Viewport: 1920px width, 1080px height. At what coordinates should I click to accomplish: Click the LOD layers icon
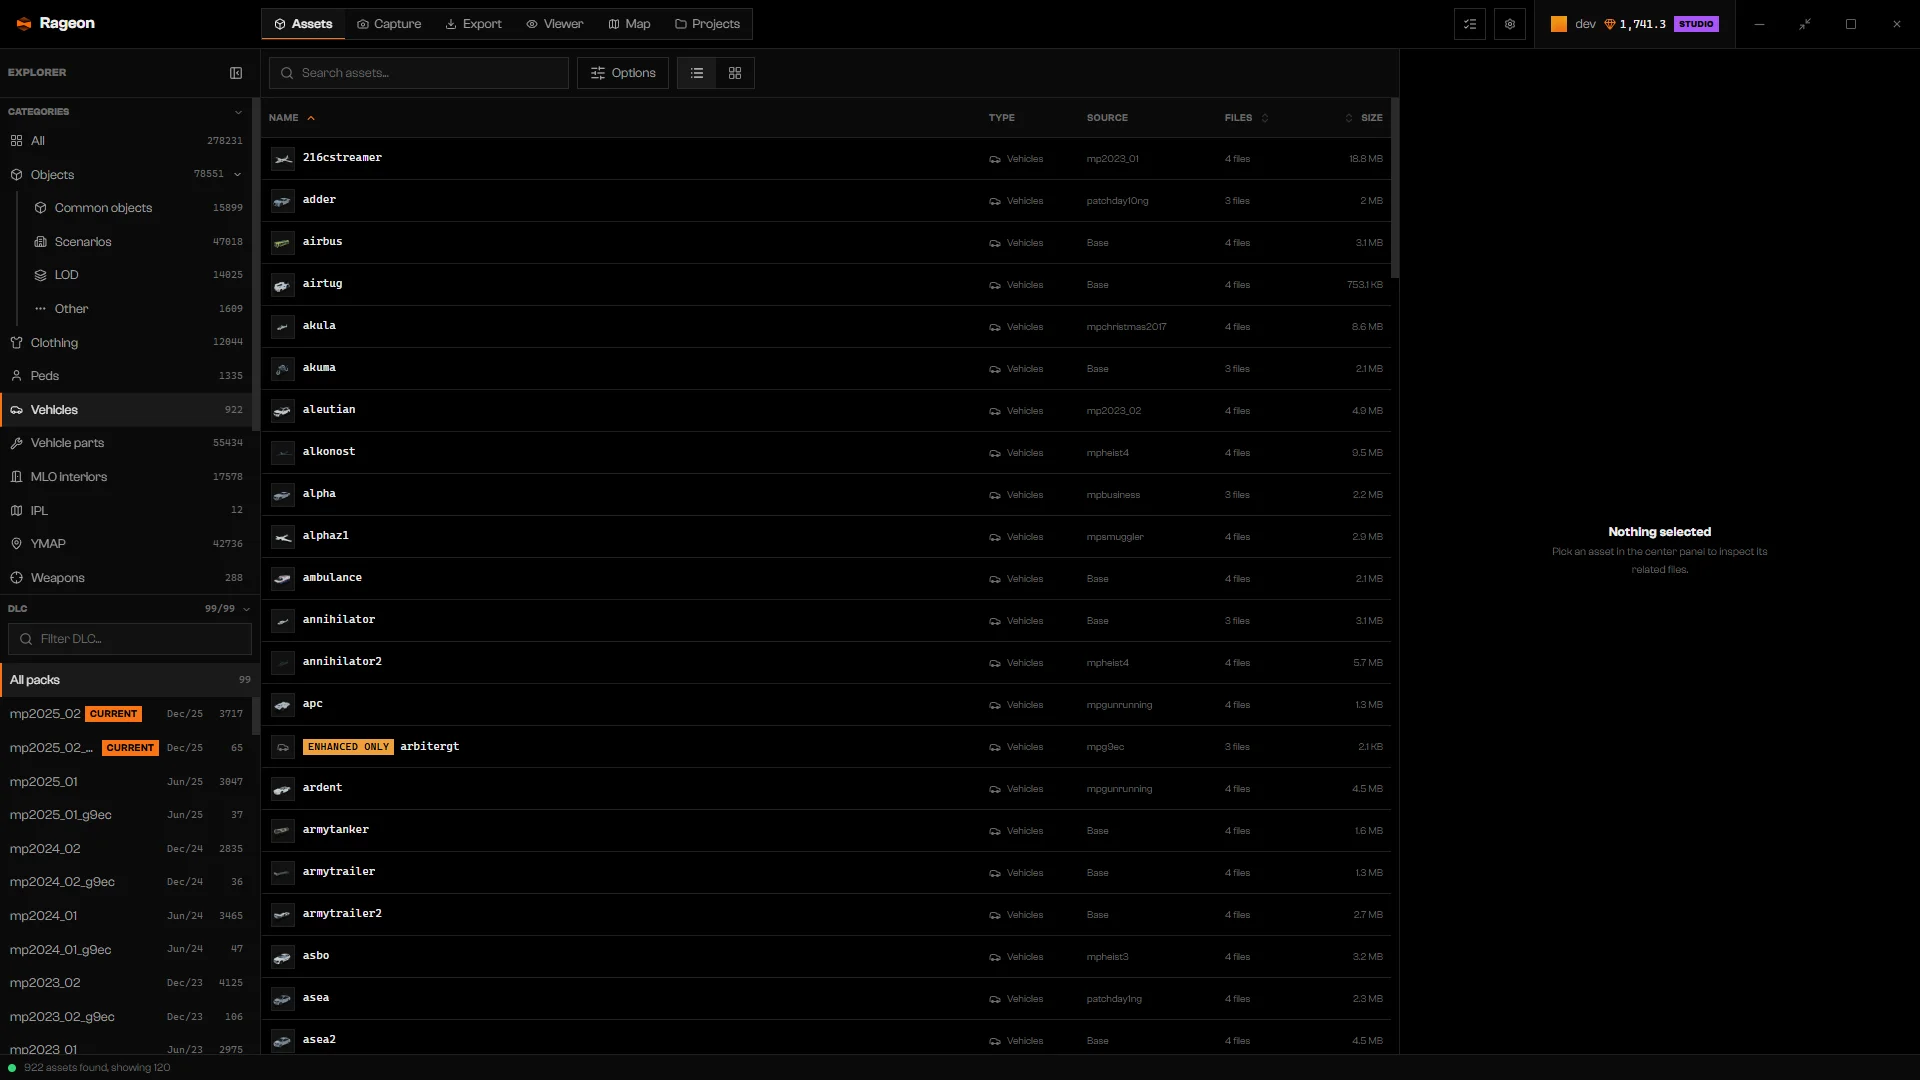41,275
